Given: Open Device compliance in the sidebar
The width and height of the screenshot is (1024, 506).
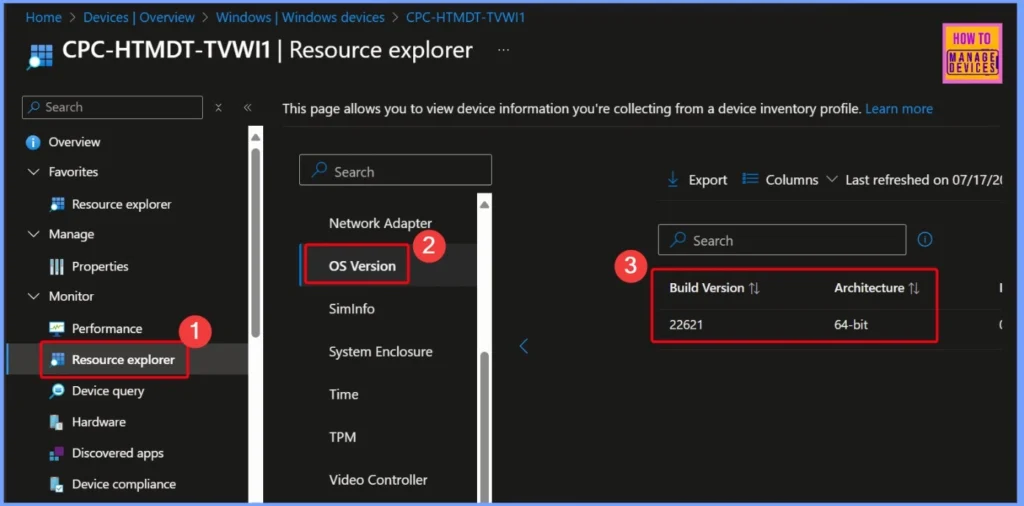Looking at the screenshot, I should click(x=123, y=484).
